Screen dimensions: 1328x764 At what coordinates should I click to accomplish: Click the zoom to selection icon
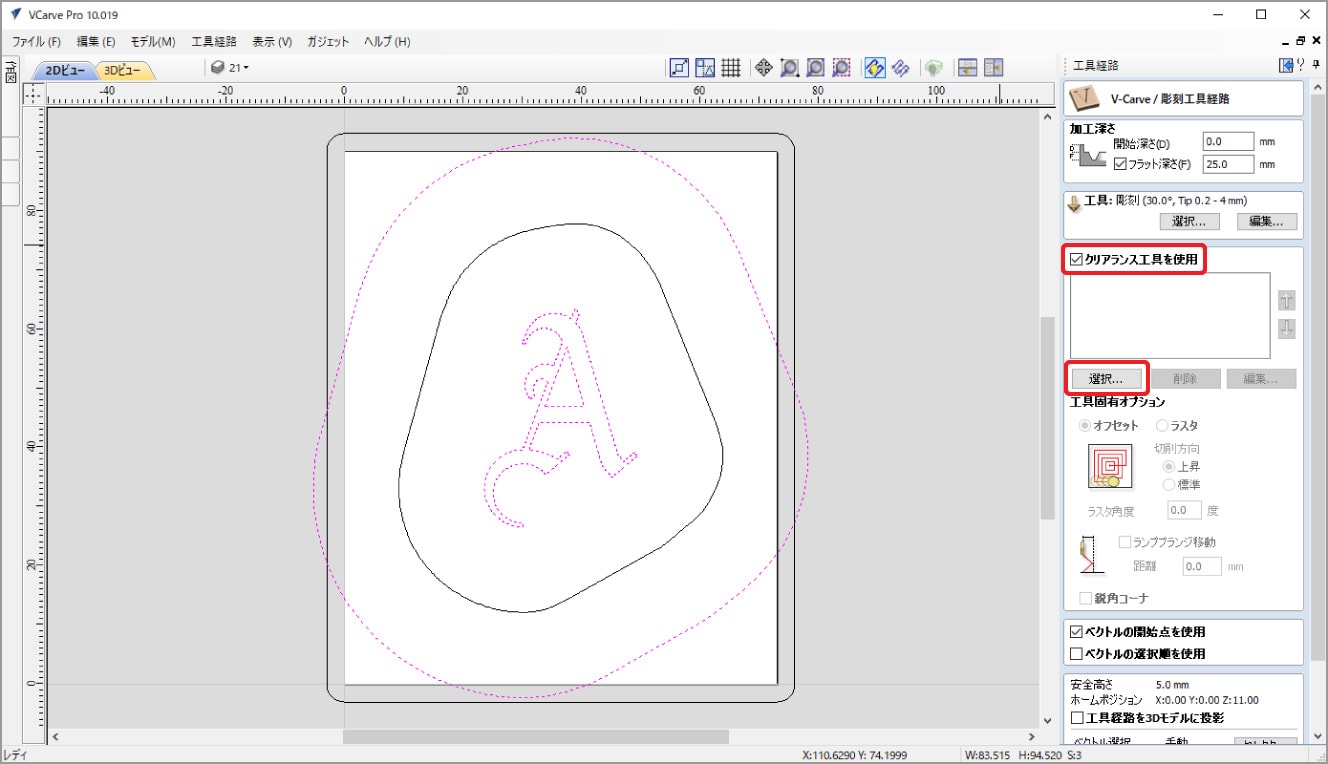click(x=841, y=68)
